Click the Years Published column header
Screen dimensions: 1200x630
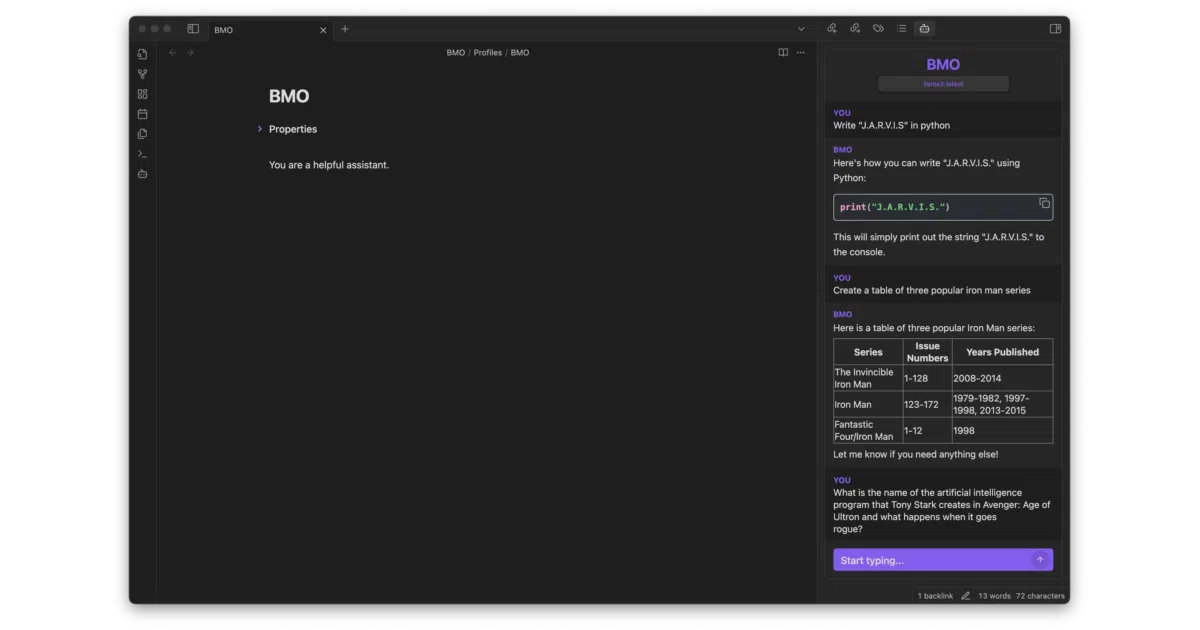click(1002, 352)
